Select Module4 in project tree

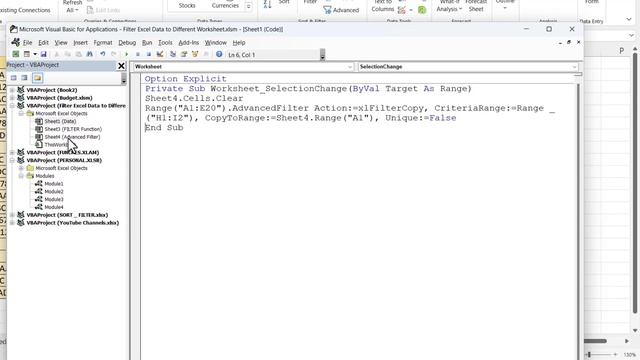(x=54, y=207)
